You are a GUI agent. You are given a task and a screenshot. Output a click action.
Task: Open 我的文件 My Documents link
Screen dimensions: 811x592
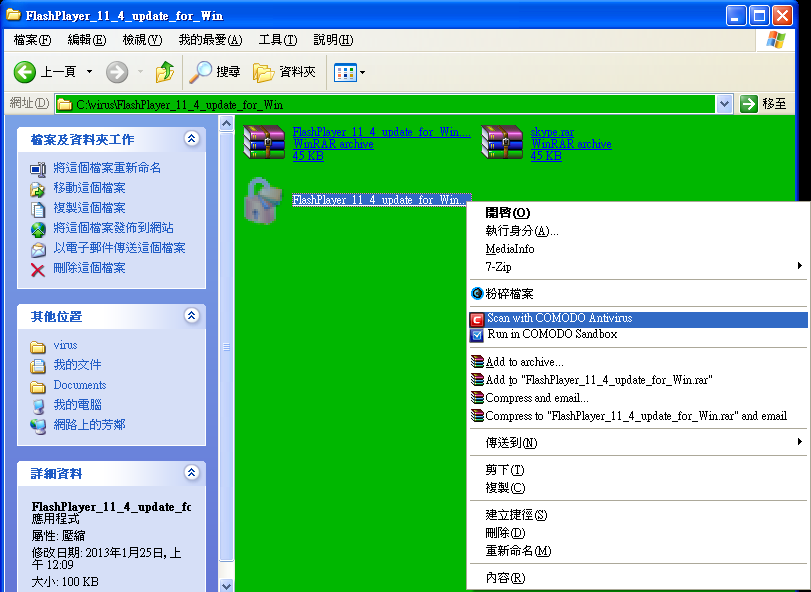pos(78,365)
